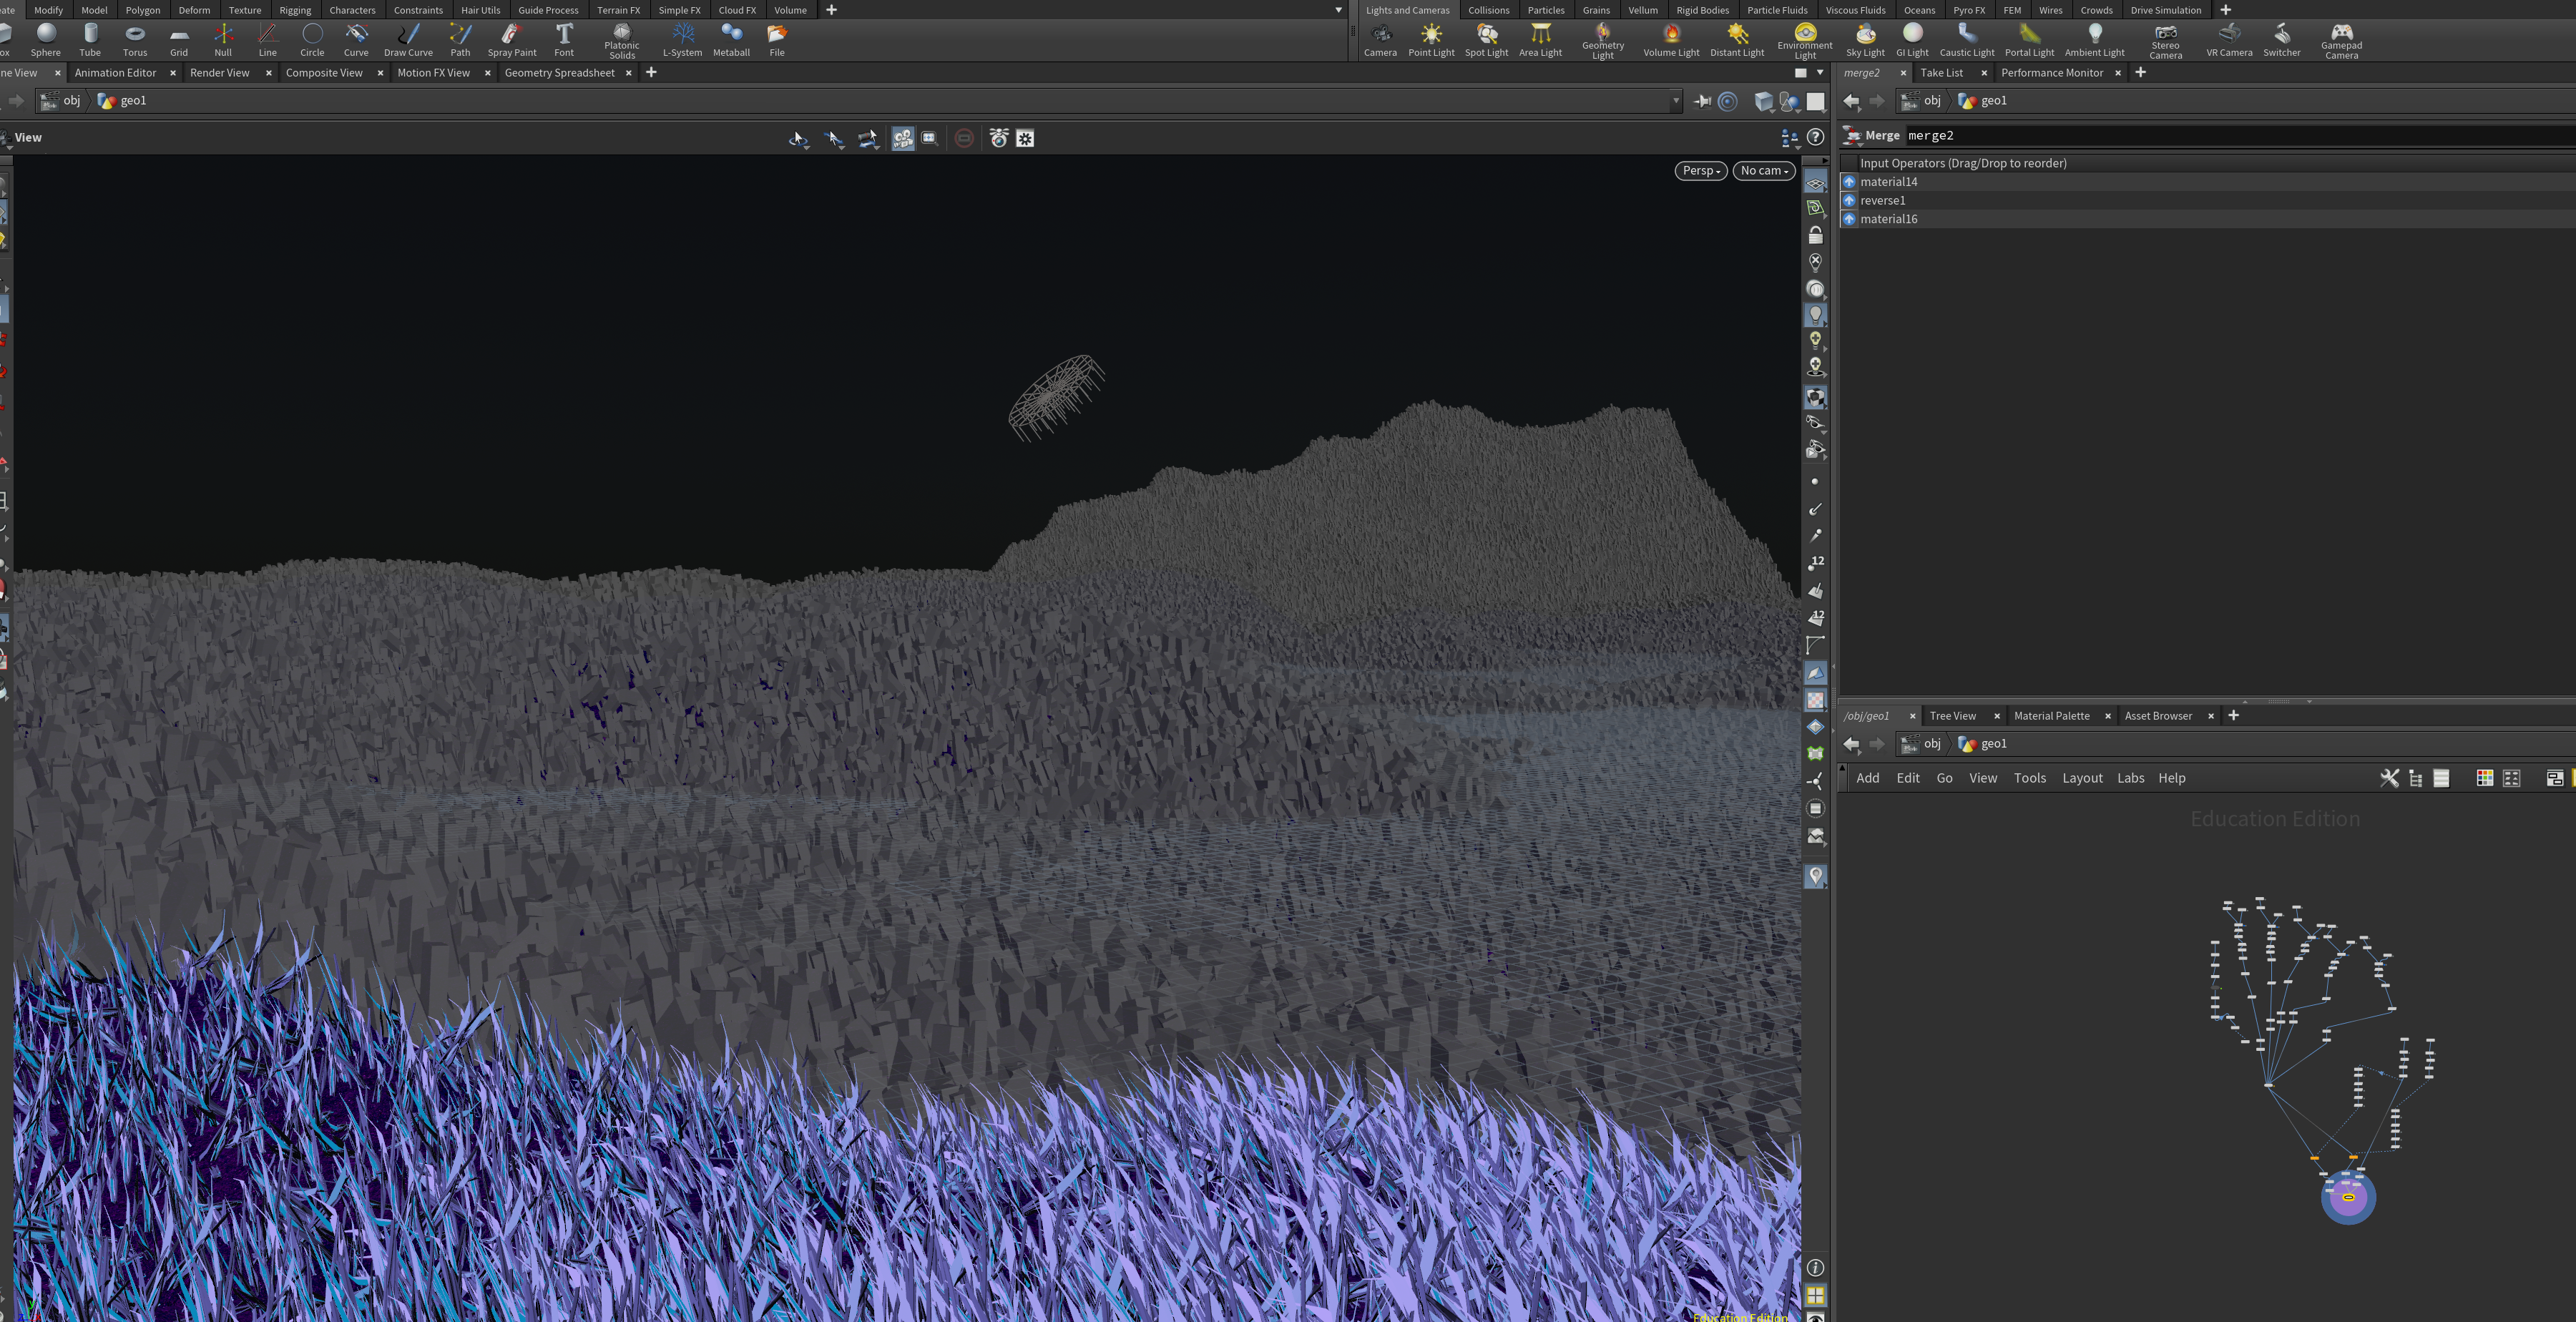Image resolution: width=2576 pixels, height=1322 pixels.
Task: Create an Environment Light
Action: click(x=1805, y=40)
